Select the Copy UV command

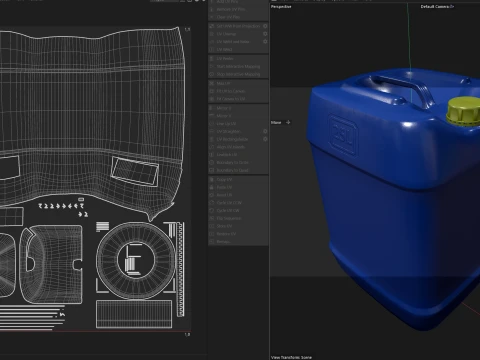pos(238,179)
